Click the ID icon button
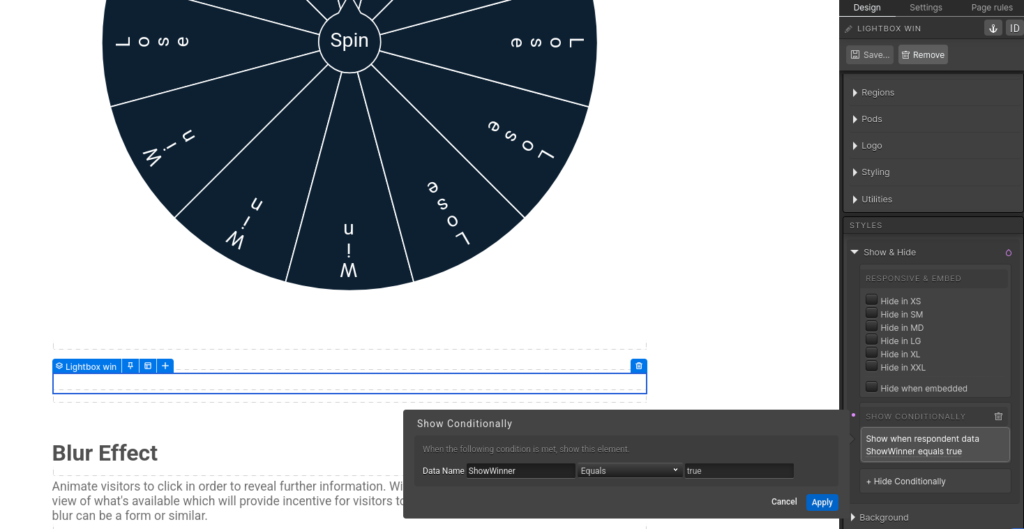This screenshot has width=1024, height=529. [1013, 28]
